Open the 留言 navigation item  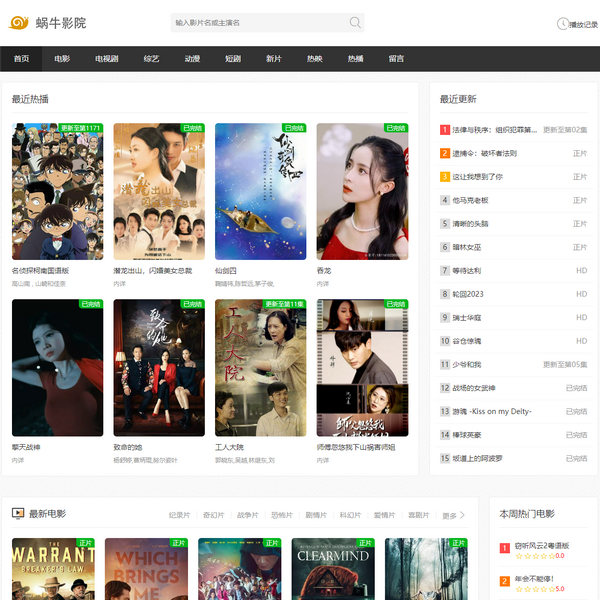coord(396,59)
